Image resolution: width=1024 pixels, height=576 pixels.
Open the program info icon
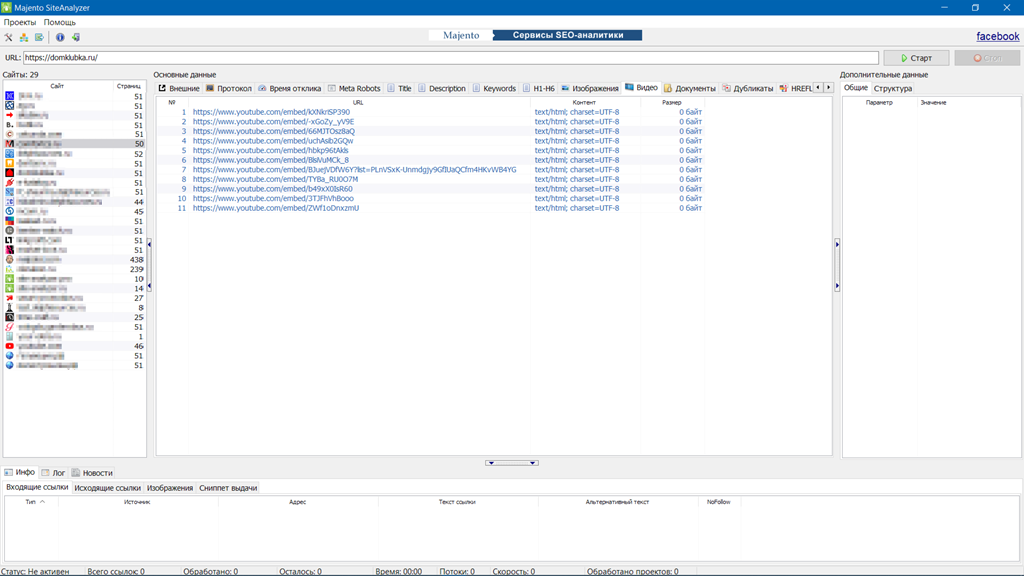click(x=60, y=37)
